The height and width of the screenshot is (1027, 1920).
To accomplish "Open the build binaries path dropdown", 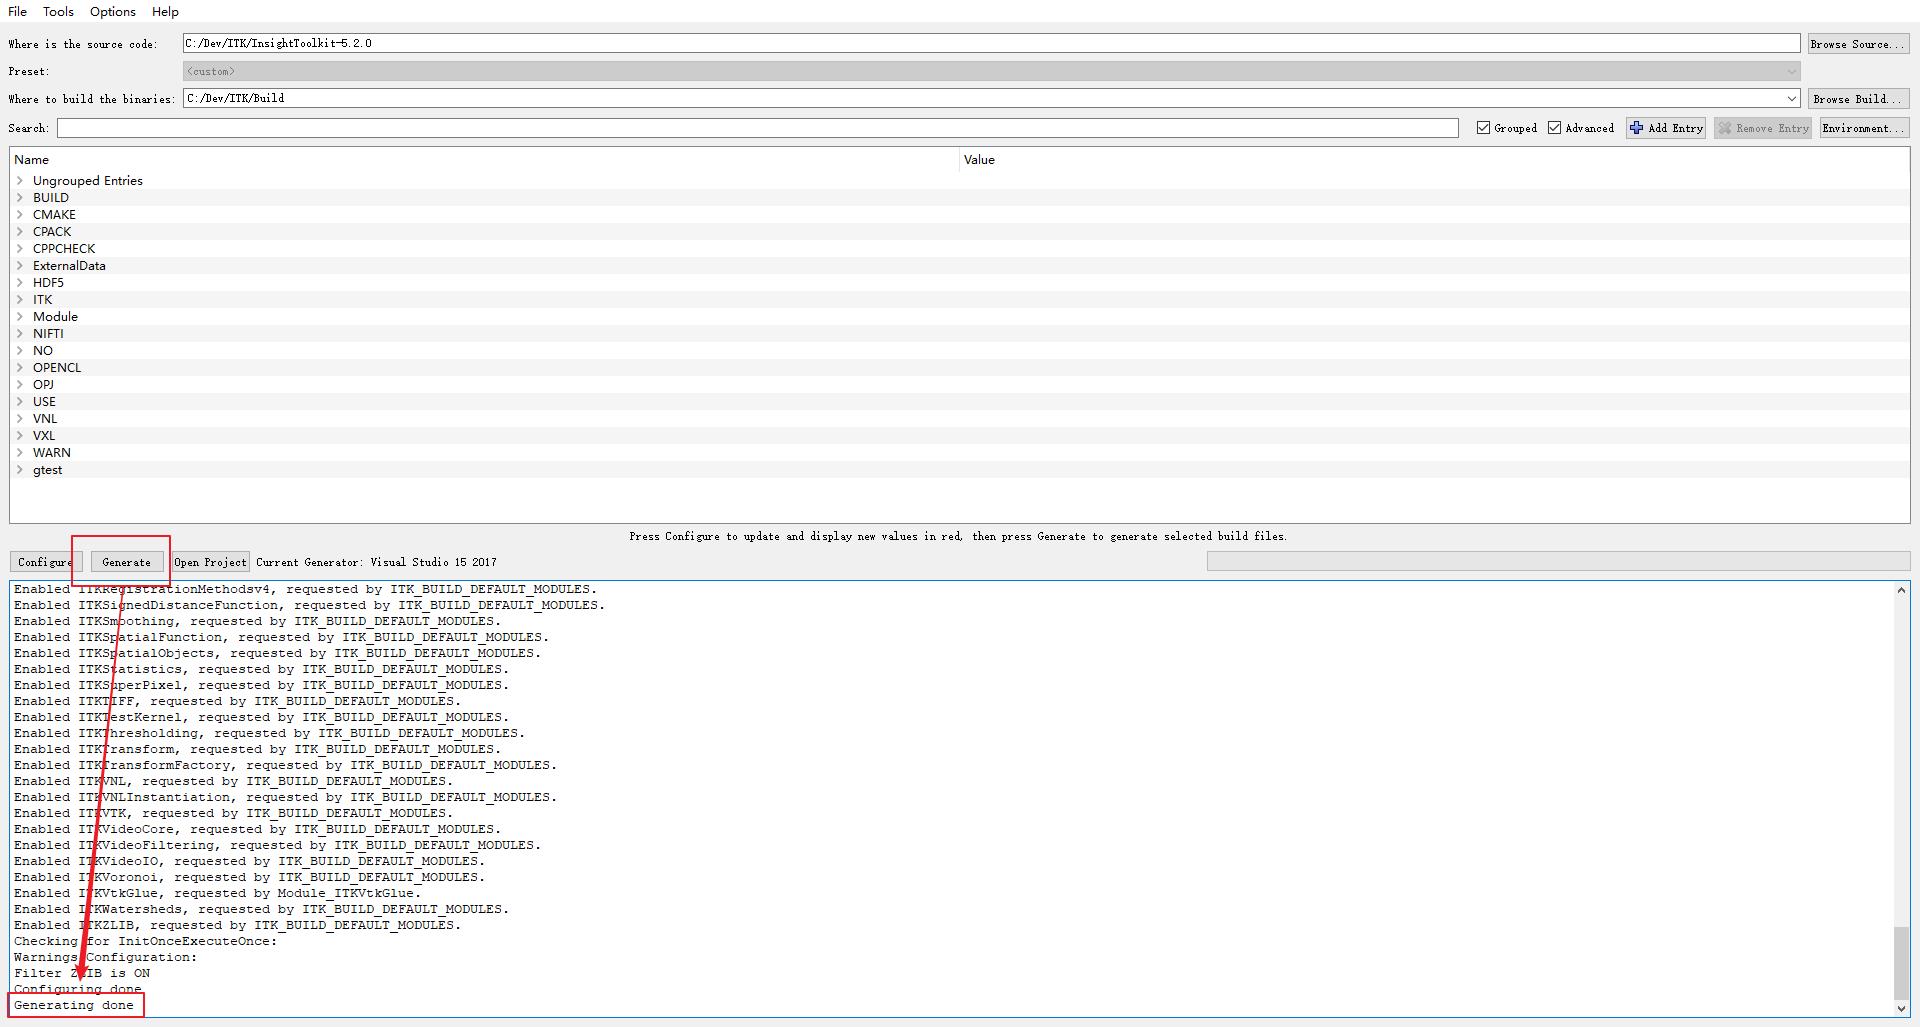I will tap(1791, 98).
